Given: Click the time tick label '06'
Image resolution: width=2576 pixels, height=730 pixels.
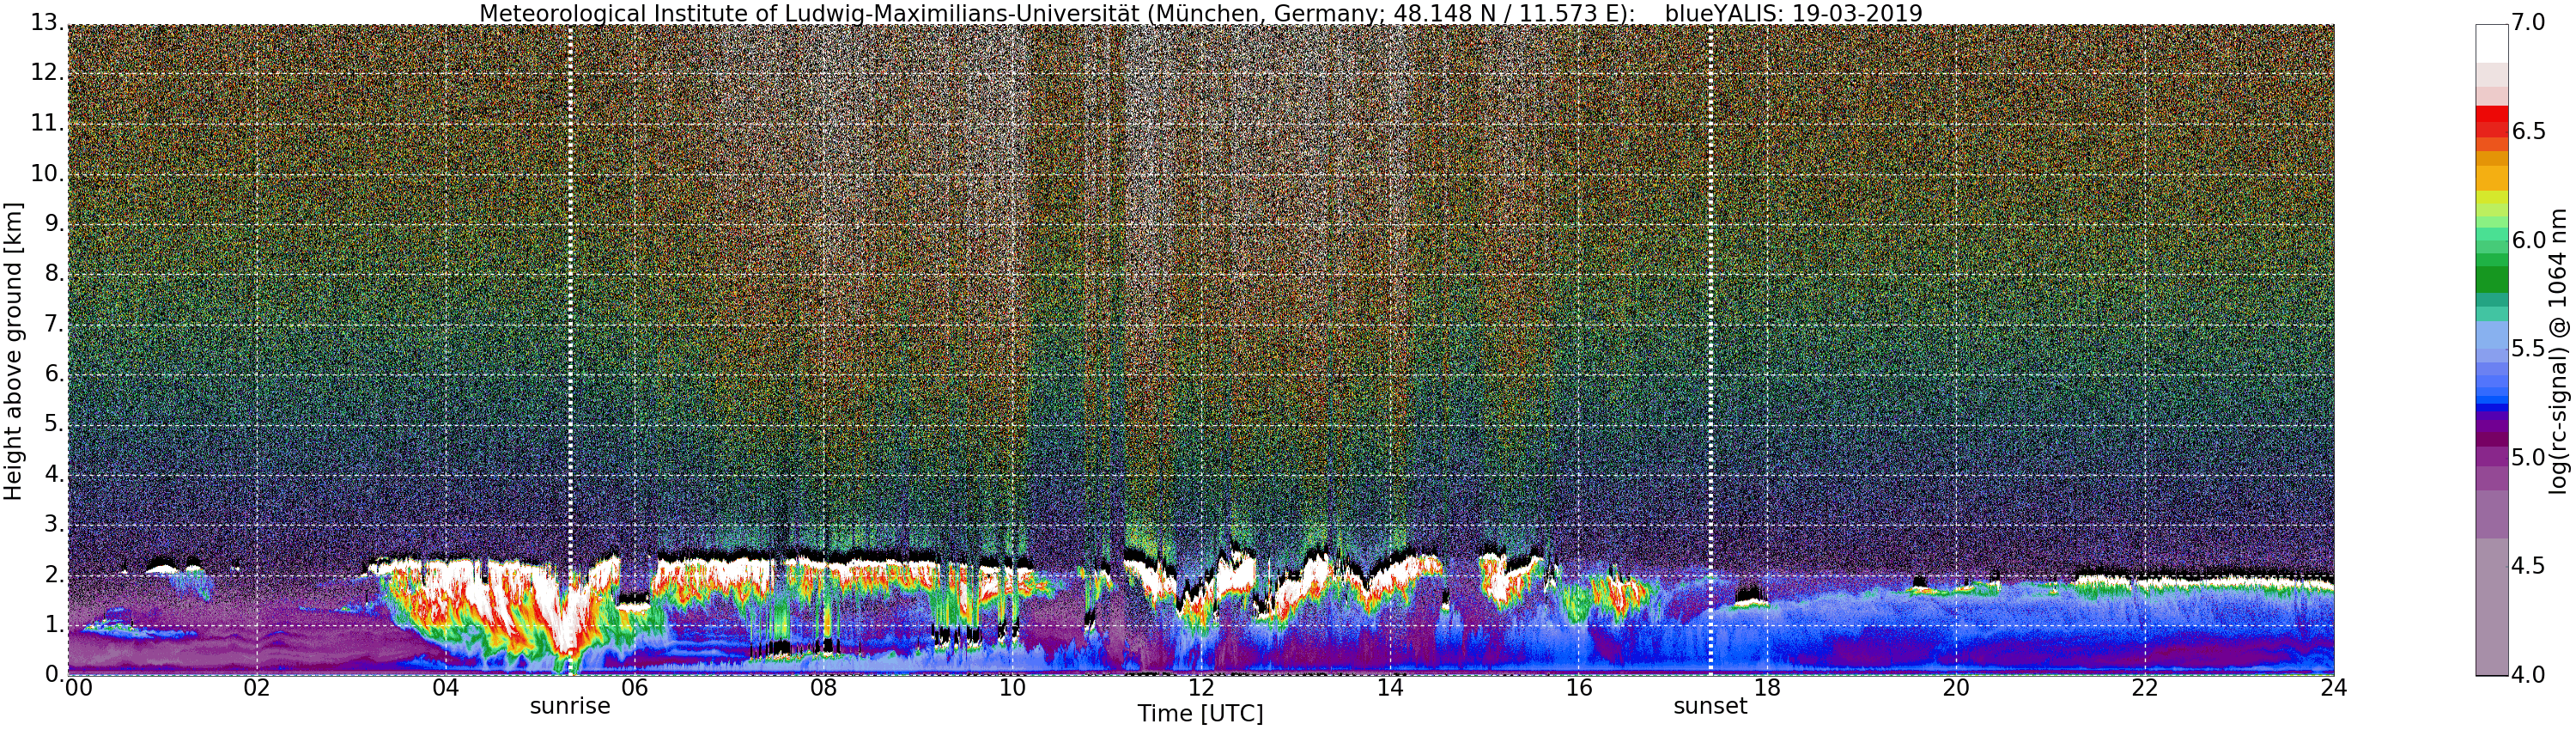Looking at the screenshot, I should click(635, 688).
